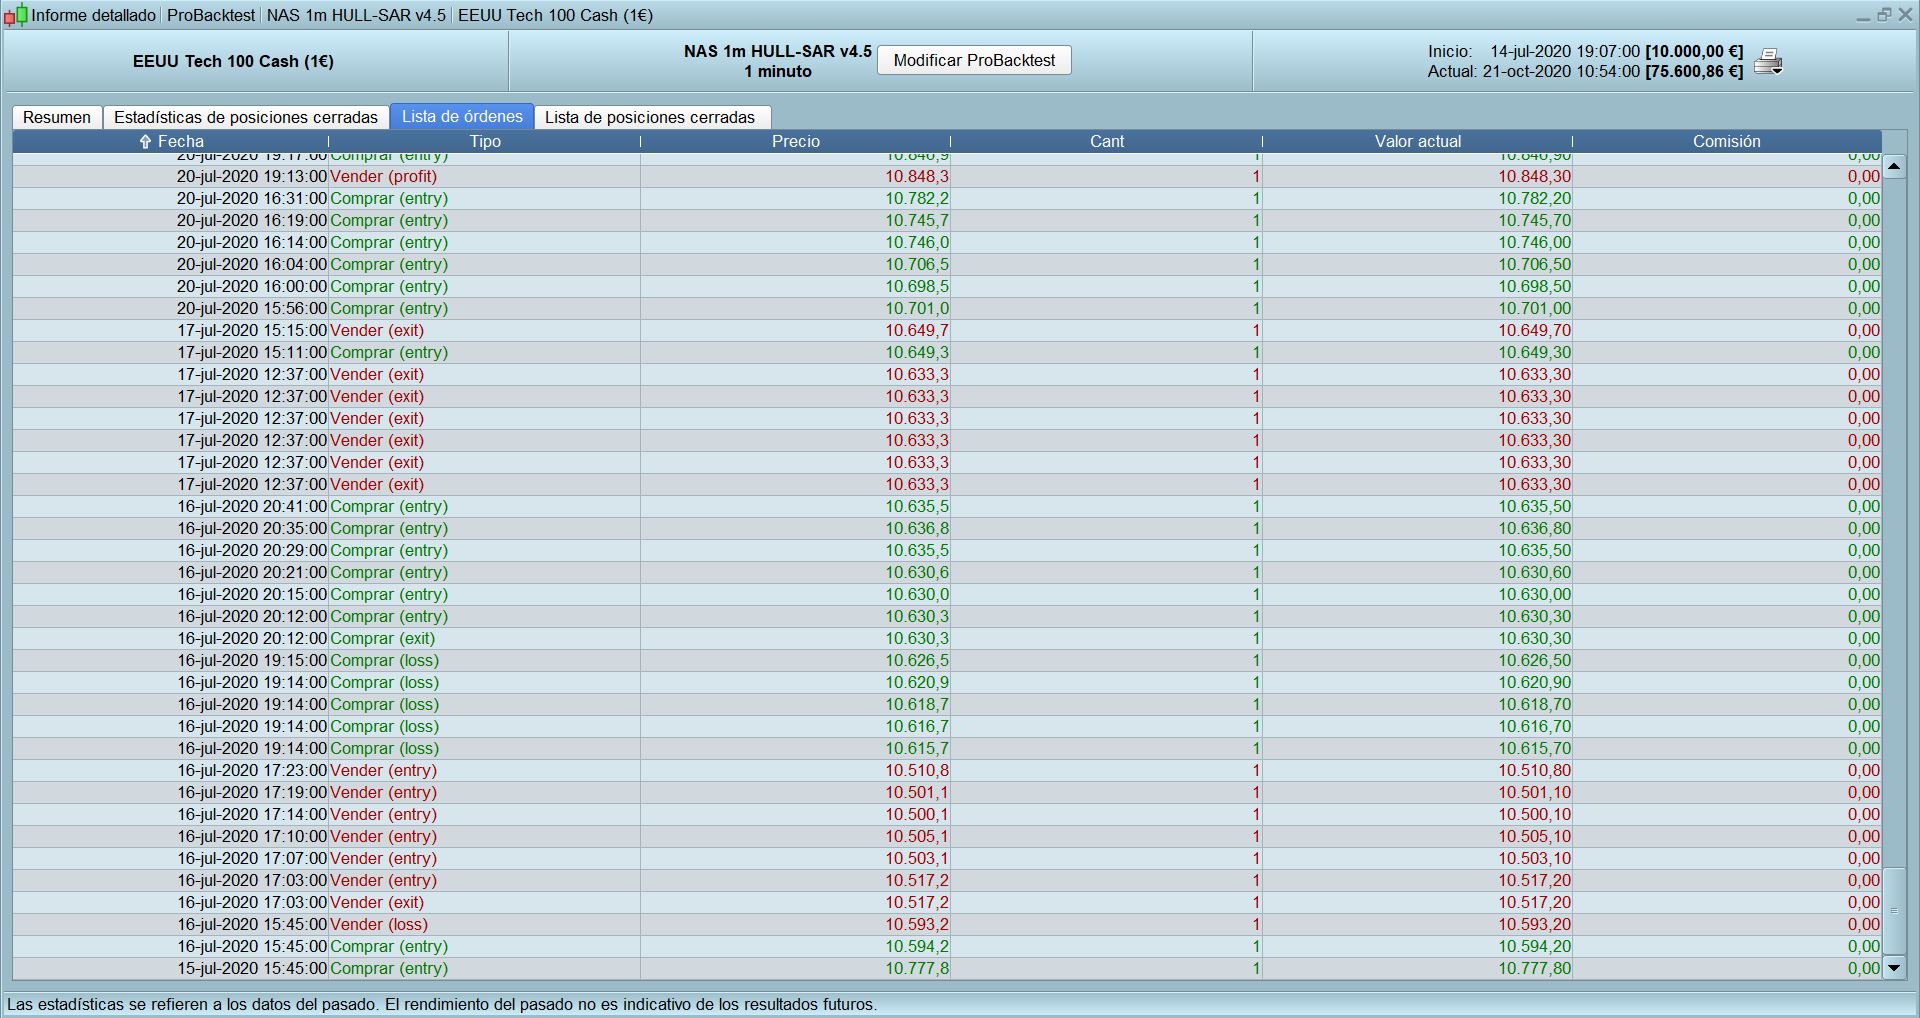Viewport: 1920px width, 1018px height.
Task: Select the 20-jul-2020 19:13:00 Vender (profit) row
Action: pos(947,176)
